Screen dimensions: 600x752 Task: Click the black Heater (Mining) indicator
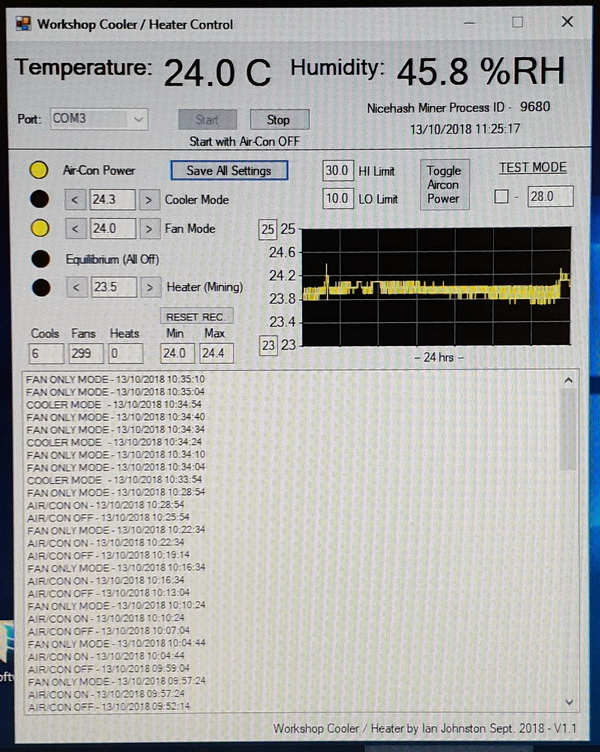[39, 288]
